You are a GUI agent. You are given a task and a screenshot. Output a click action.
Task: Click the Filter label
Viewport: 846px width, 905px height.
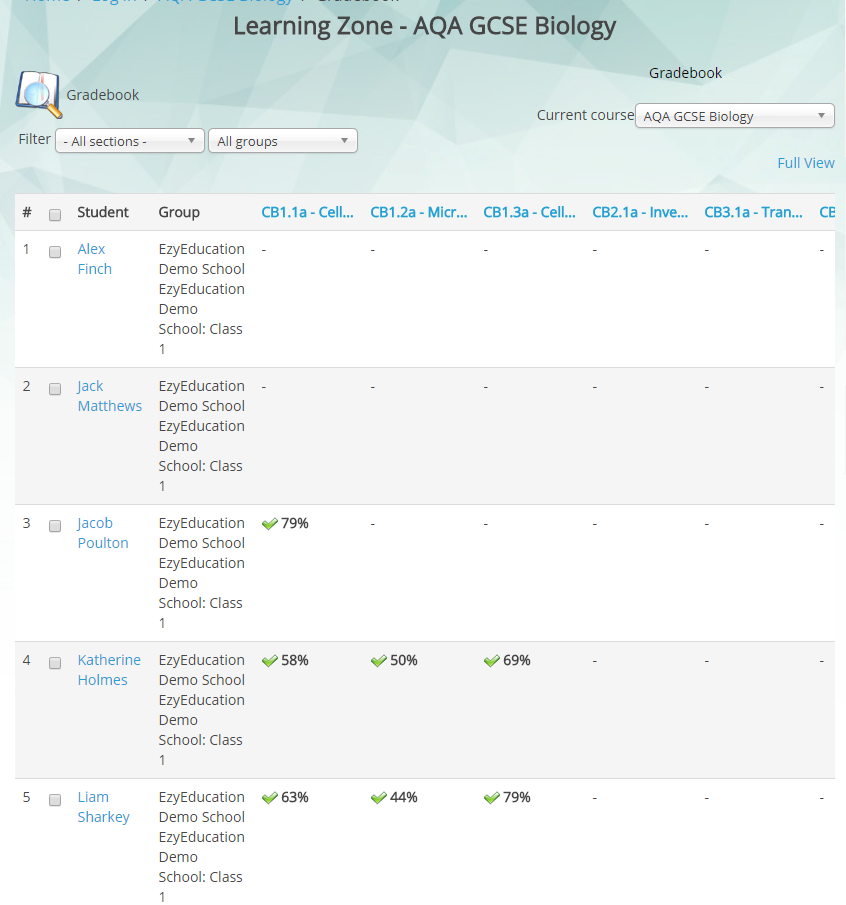pyautogui.click(x=35, y=139)
